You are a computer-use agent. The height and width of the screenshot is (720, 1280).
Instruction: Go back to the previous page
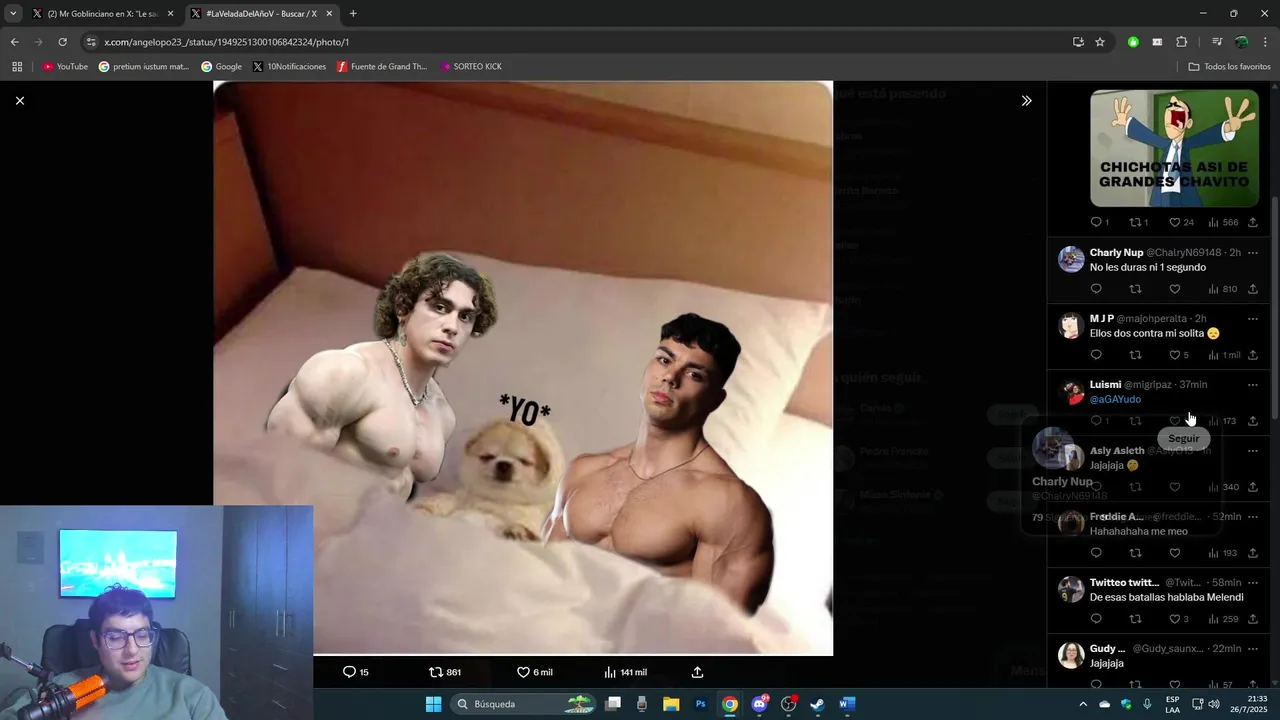(x=14, y=42)
